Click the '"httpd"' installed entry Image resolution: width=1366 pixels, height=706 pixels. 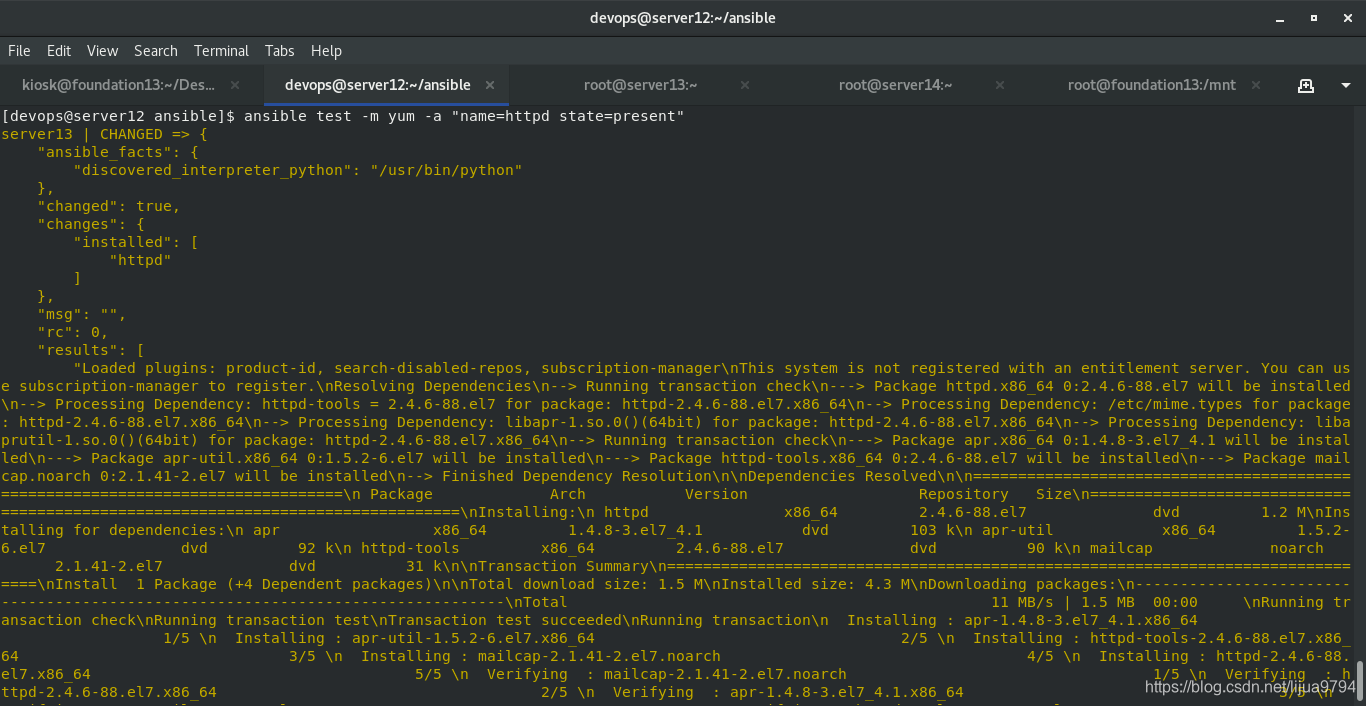pos(140,260)
